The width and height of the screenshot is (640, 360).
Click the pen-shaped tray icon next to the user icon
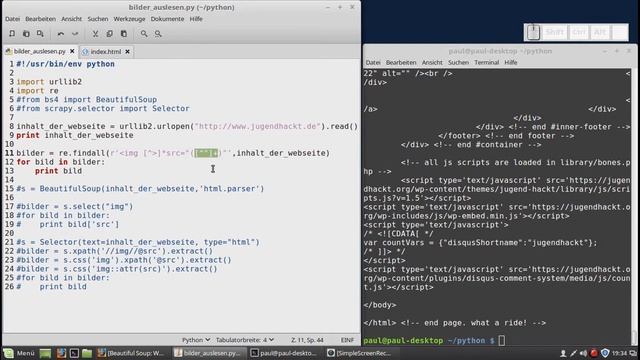573,353
